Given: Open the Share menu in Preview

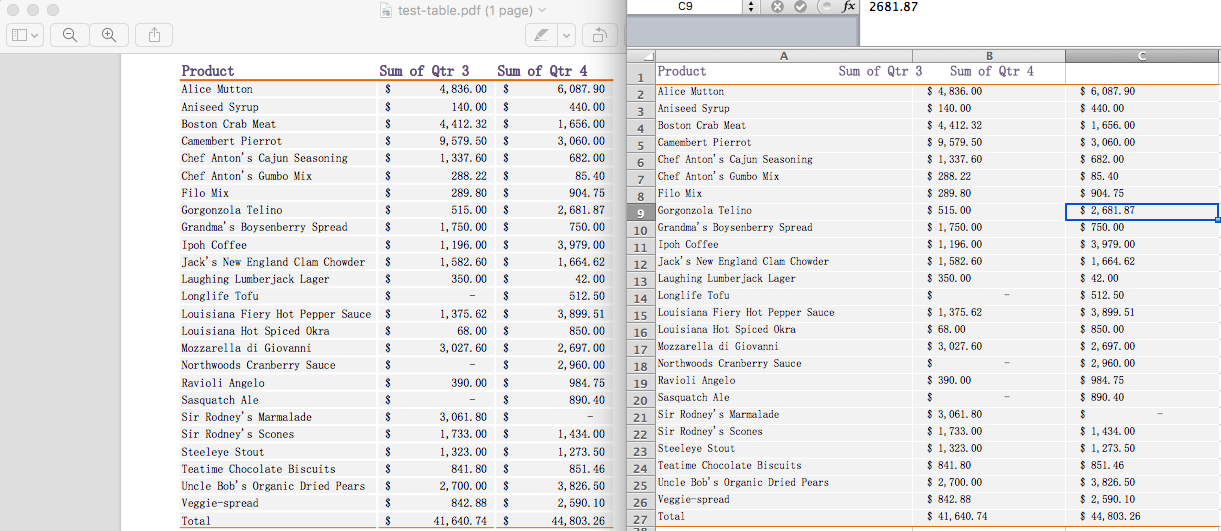Looking at the screenshot, I should coord(154,35).
